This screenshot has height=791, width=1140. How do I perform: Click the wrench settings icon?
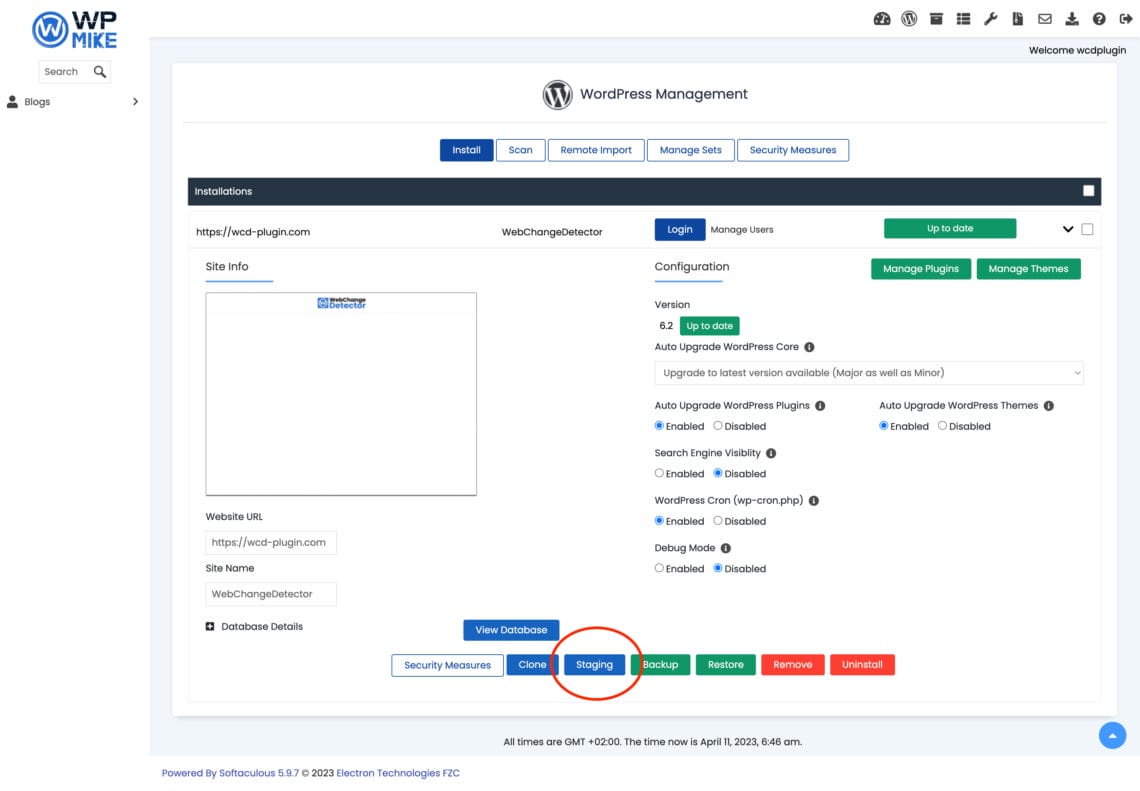[x=990, y=18]
